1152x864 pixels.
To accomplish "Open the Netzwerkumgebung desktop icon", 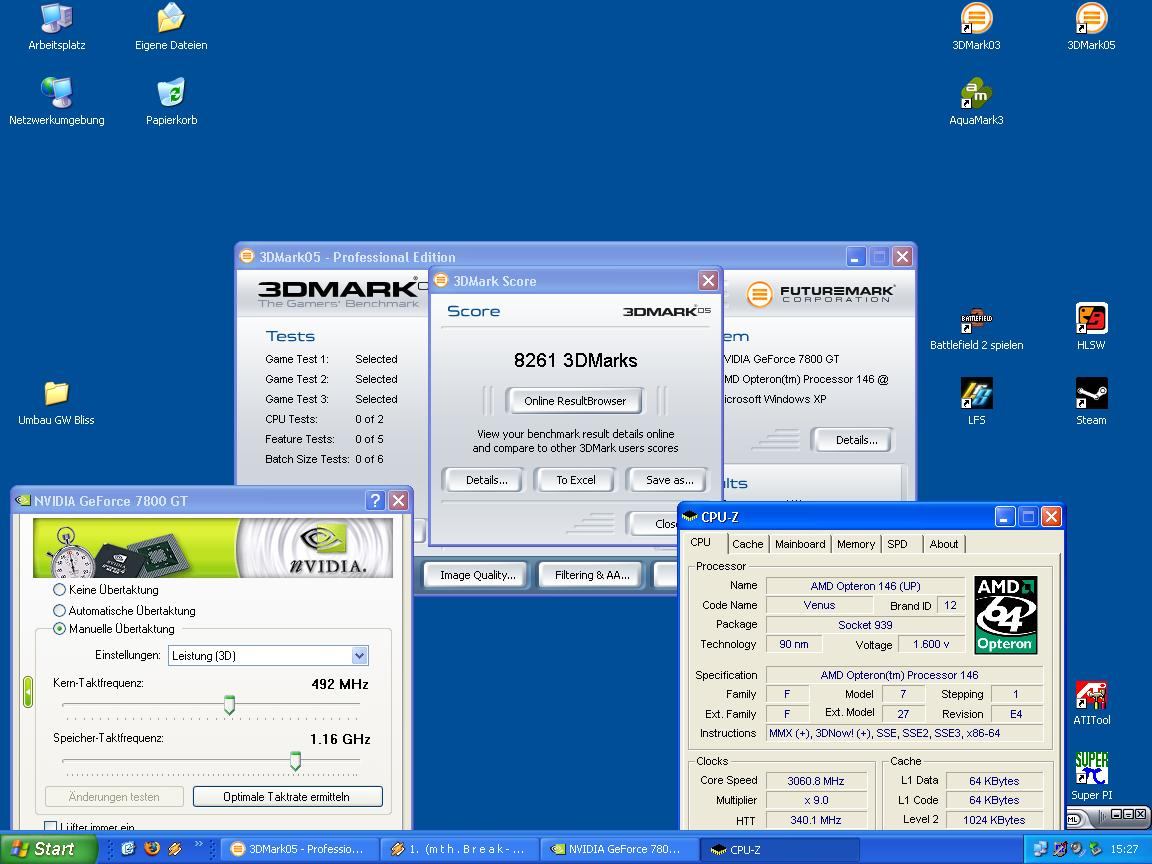I will (57, 101).
